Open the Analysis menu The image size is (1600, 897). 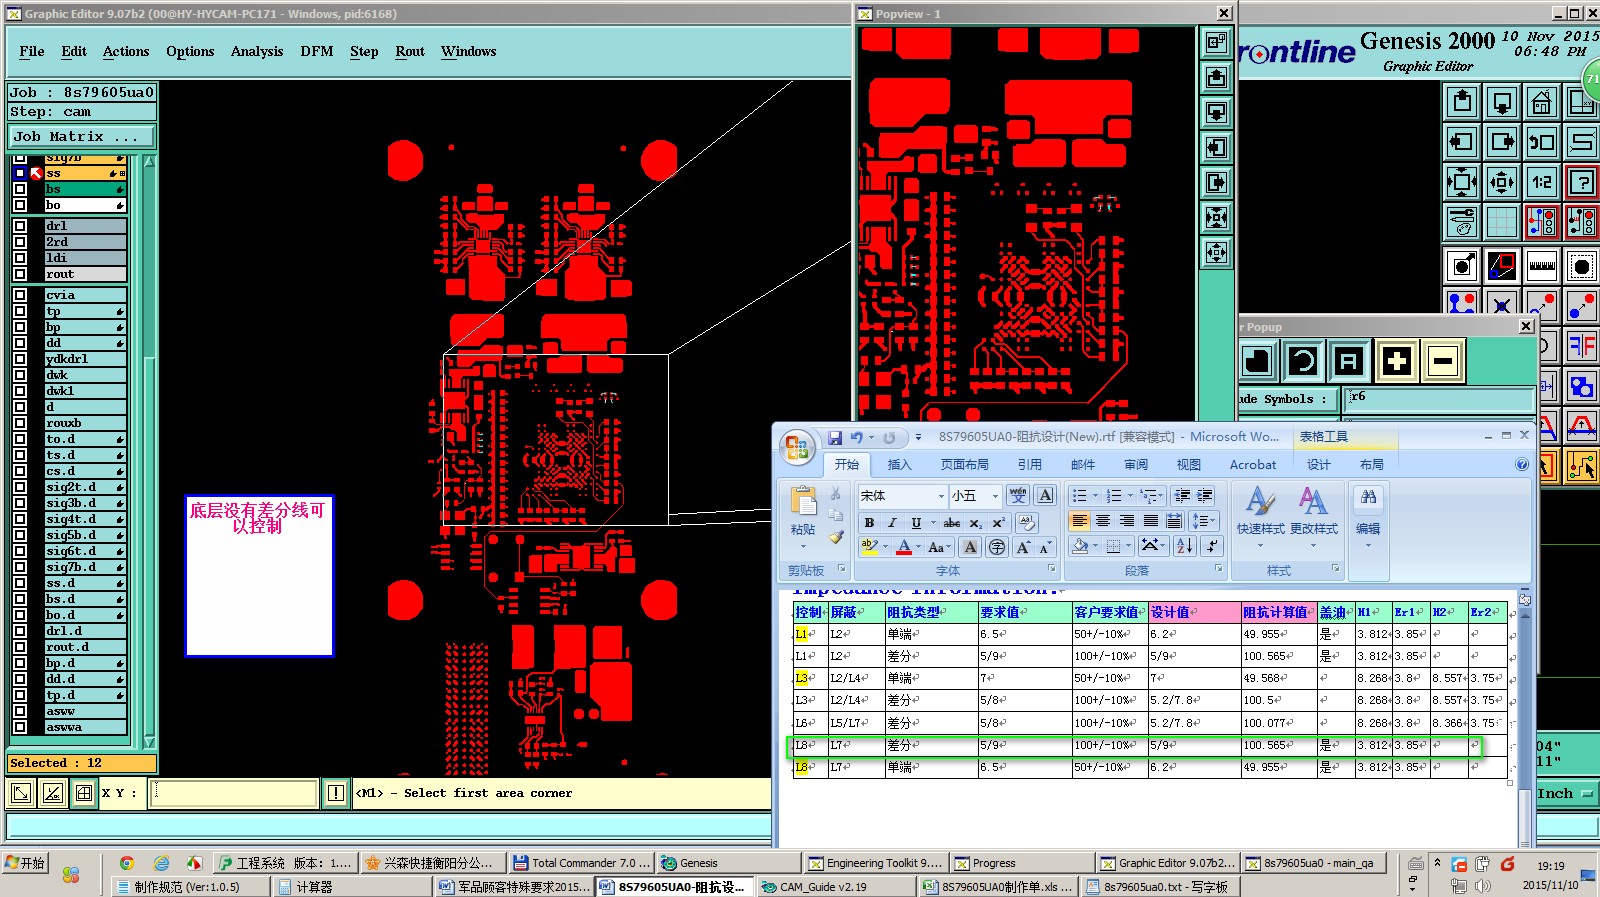(x=256, y=51)
